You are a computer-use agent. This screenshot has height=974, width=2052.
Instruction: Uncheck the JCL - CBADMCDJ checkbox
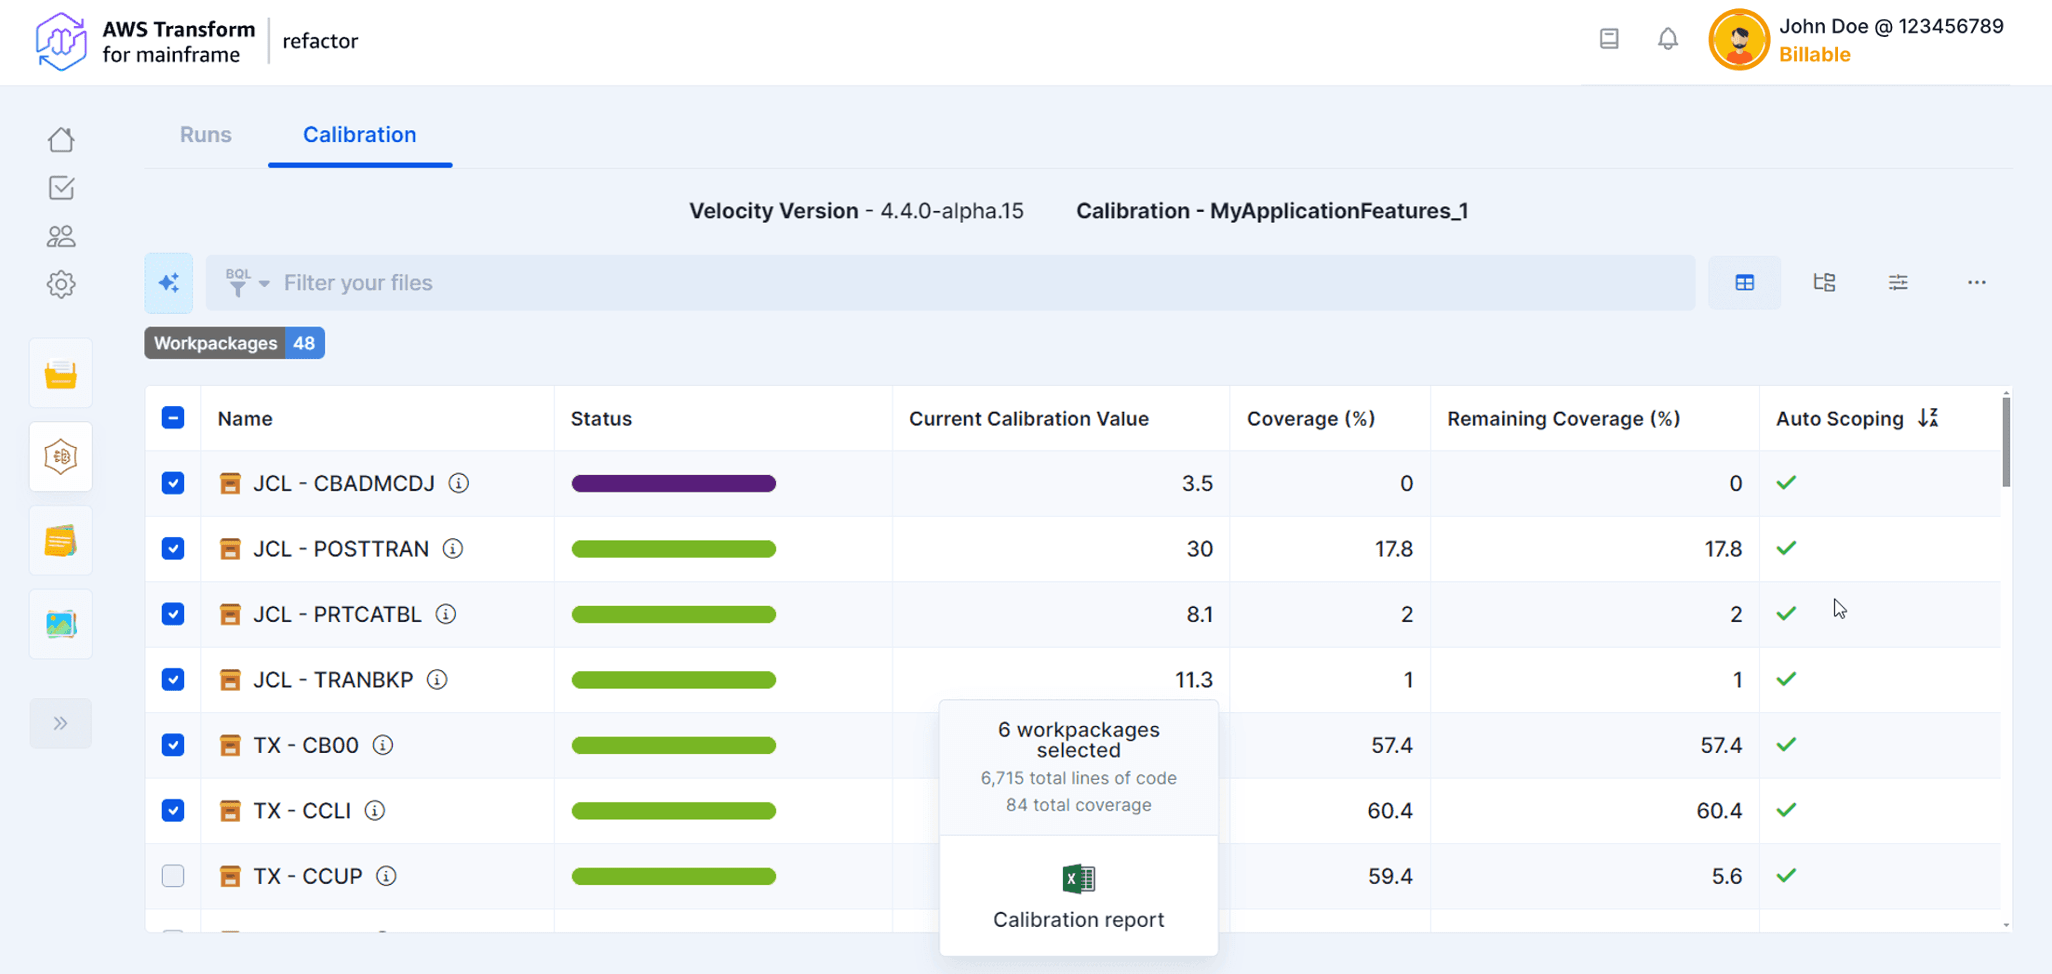coord(173,483)
